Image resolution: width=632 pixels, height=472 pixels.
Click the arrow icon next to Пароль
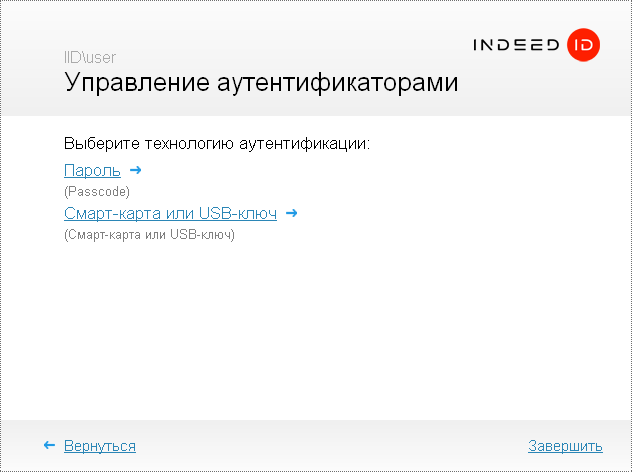[136, 170]
